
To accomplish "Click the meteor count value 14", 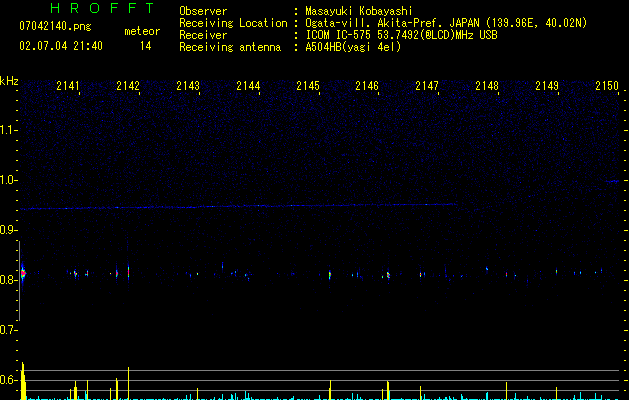I will 145,46.
